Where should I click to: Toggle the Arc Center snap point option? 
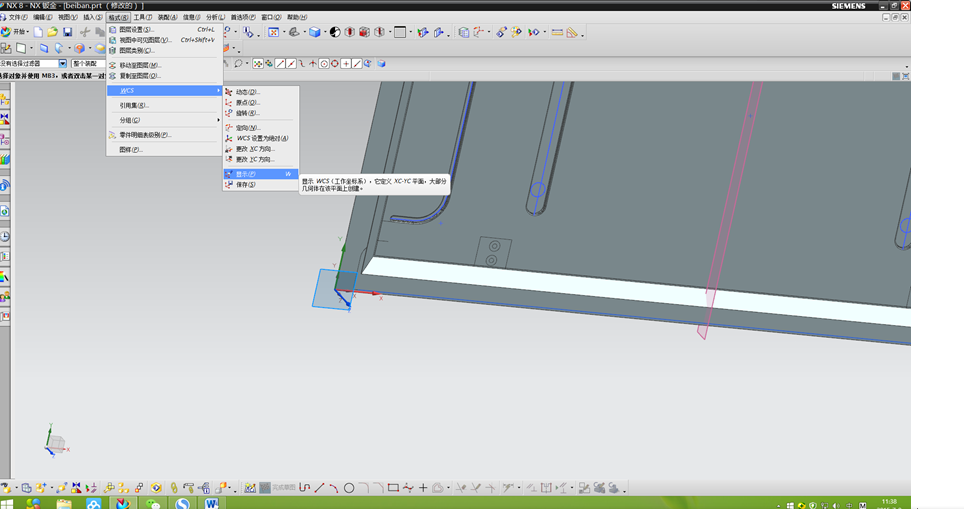click(324, 63)
